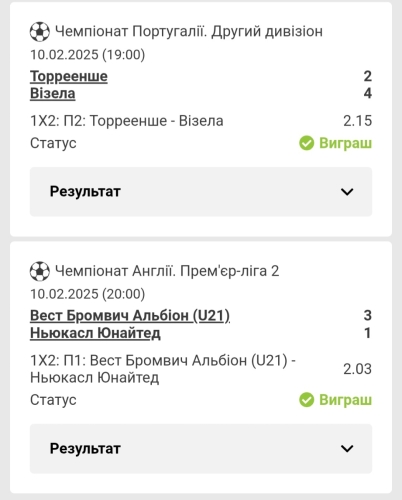Open the Торреенше team link
Viewport: 402px width, 500px height.
[x=69, y=76]
